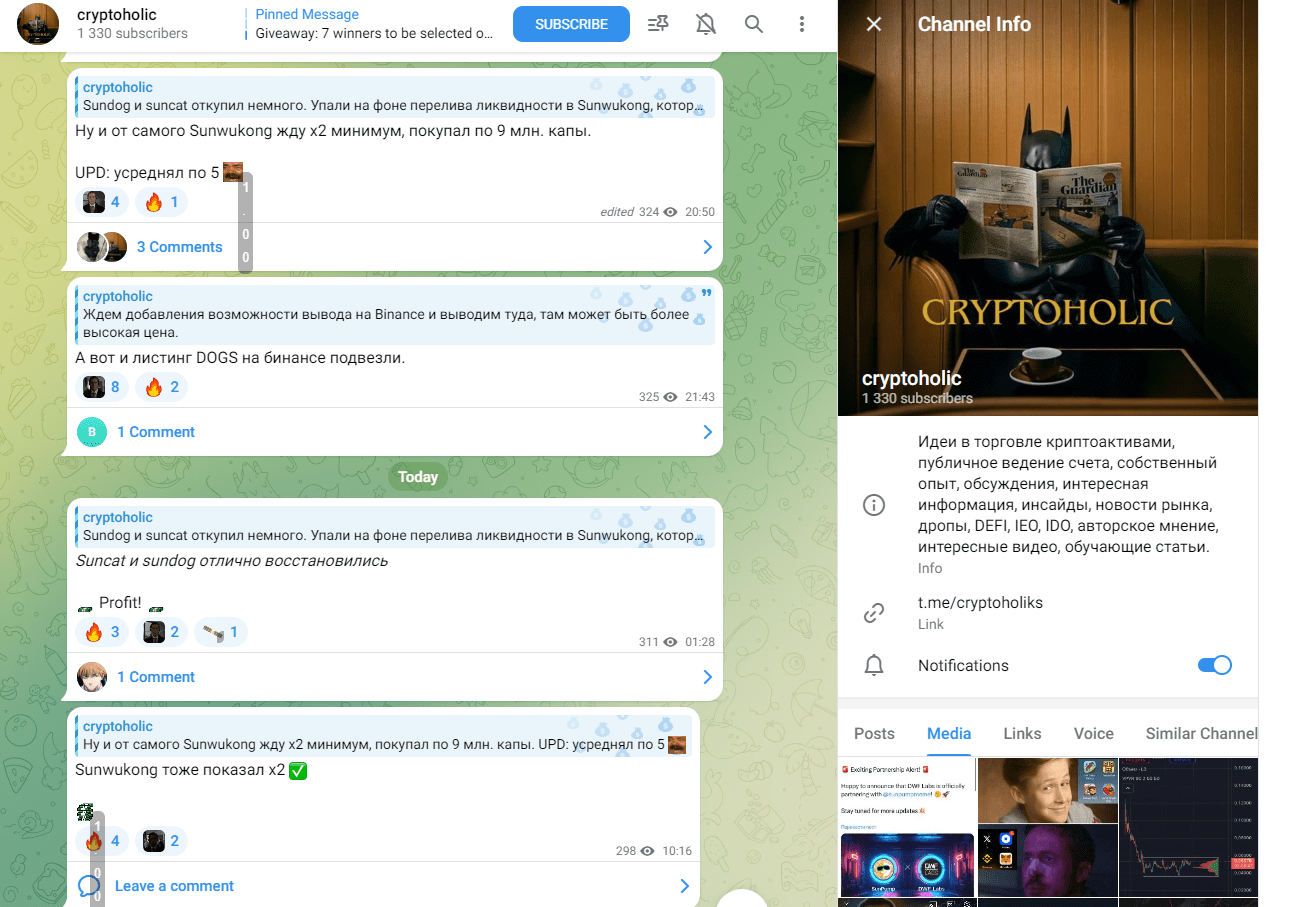Click avatar reaction with count 2 on Sunwukong x2 post
This screenshot has width=1305, height=907.
click(161, 841)
